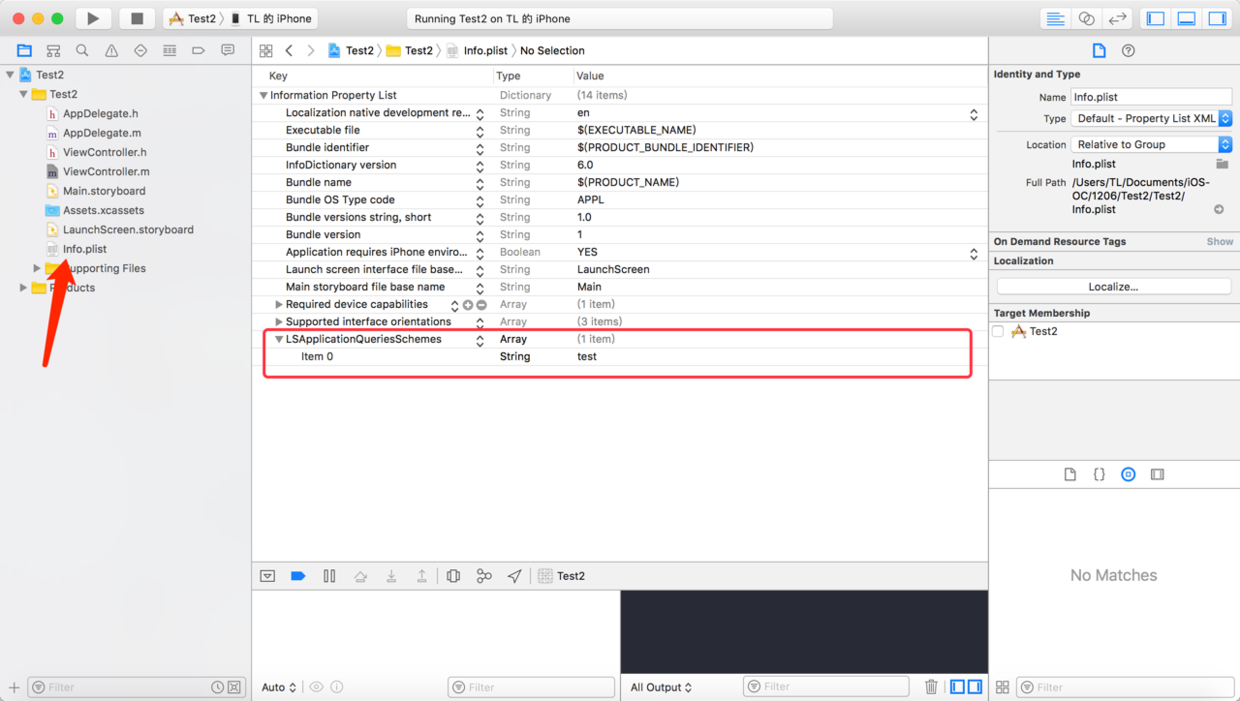Expand the Products folder
1240x701 pixels.
23,287
